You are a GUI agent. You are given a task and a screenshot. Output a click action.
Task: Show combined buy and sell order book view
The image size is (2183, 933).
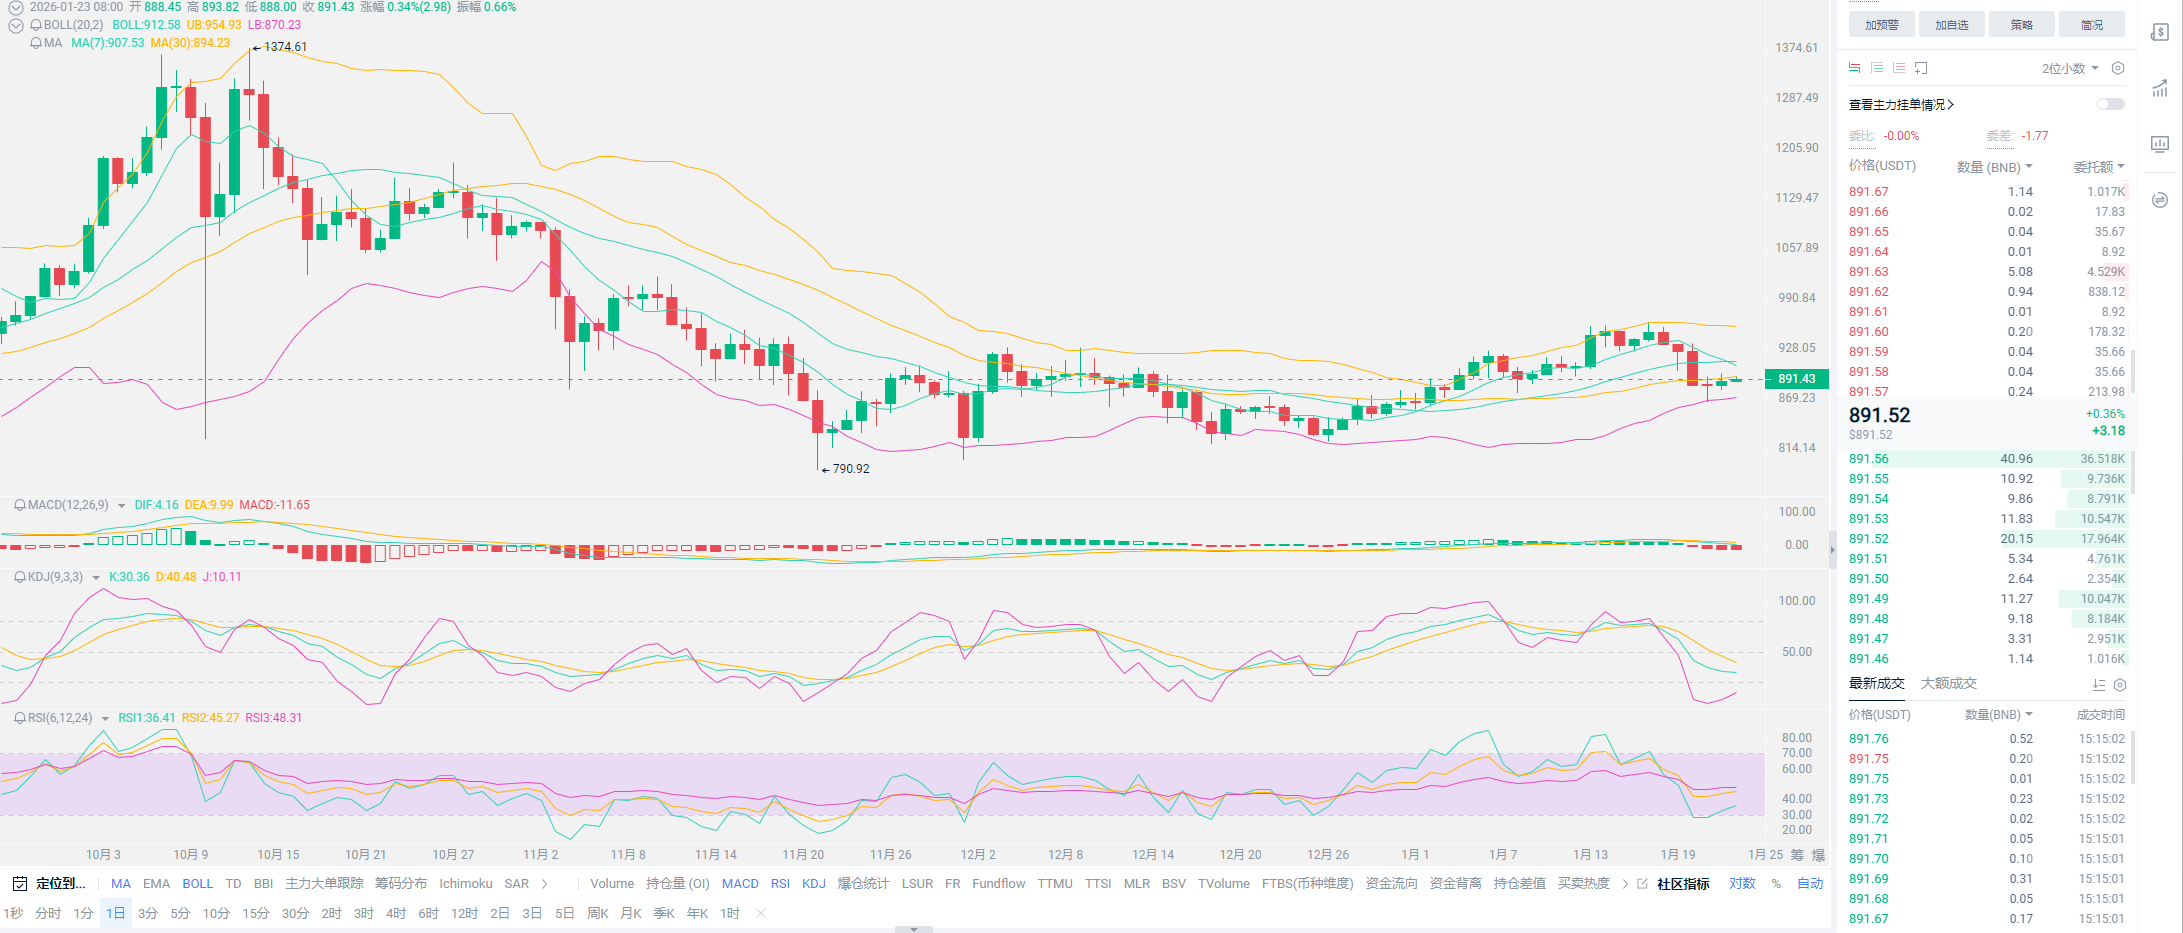pyautogui.click(x=1855, y=68)
